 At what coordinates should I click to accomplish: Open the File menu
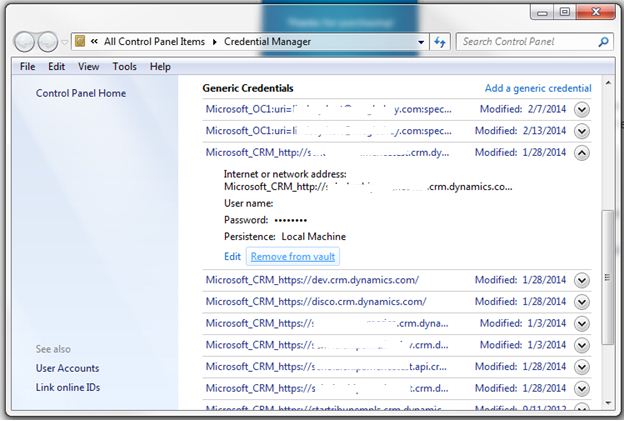pos(27,66)
